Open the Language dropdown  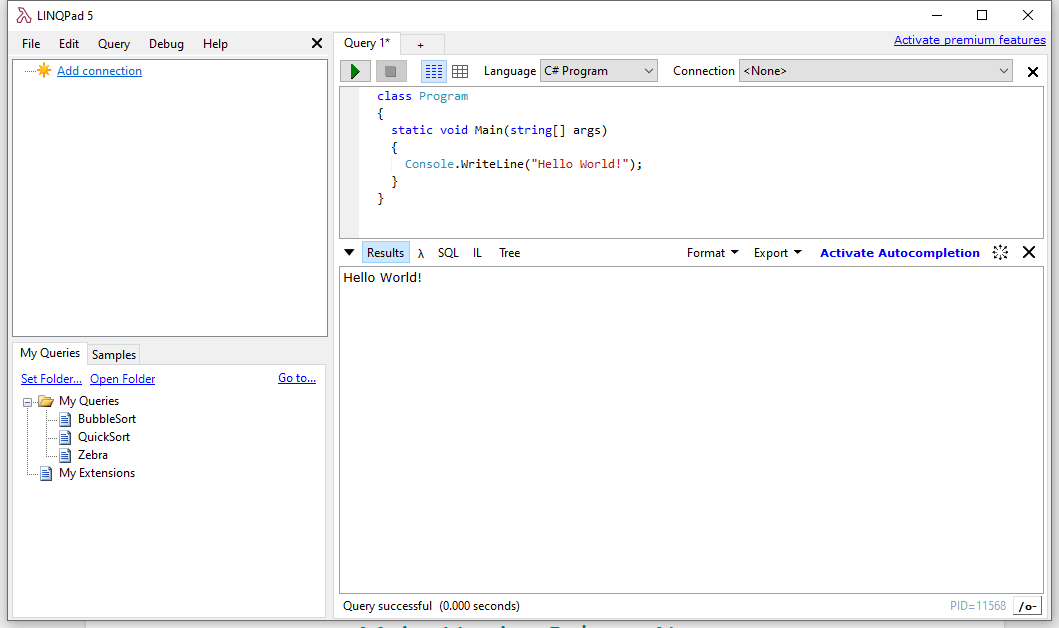click(x=598, y=71)
